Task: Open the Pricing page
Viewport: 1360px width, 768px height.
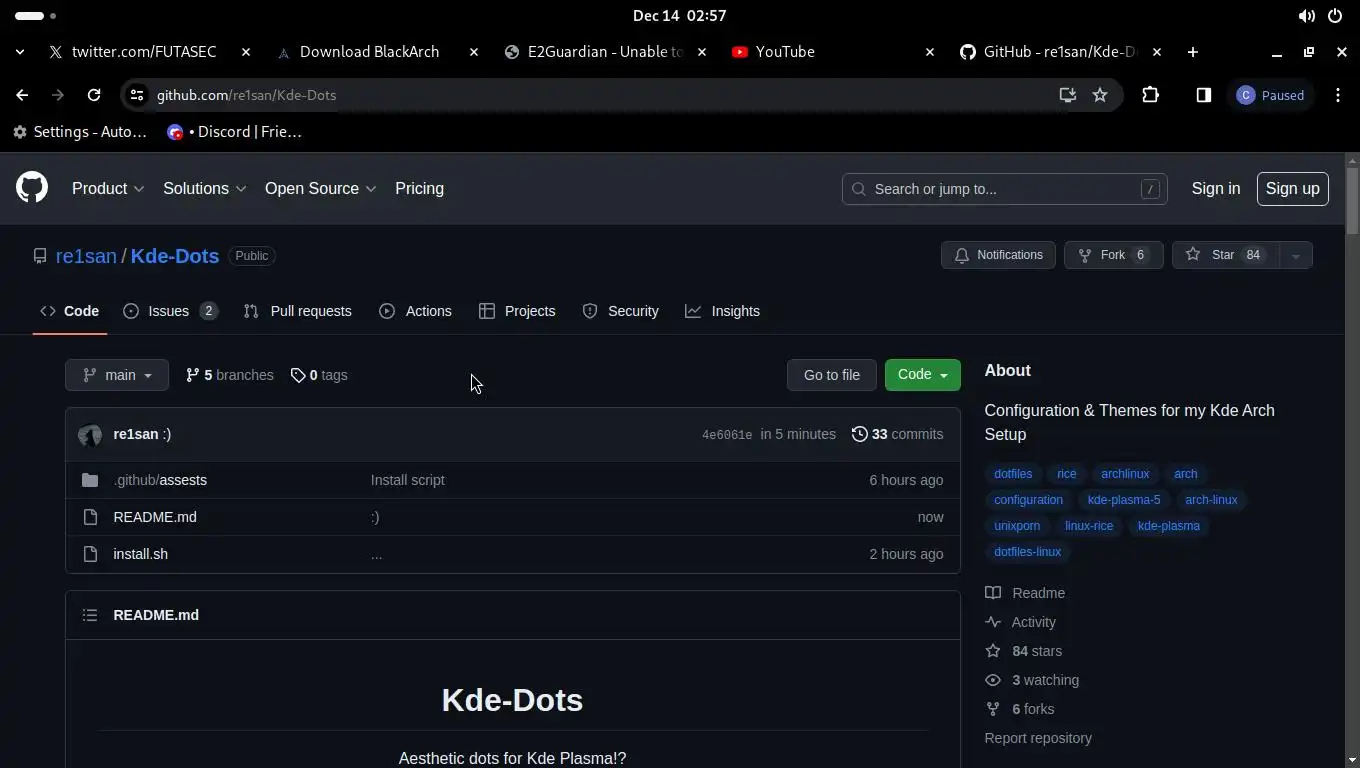Action: (x=419, y=188)
